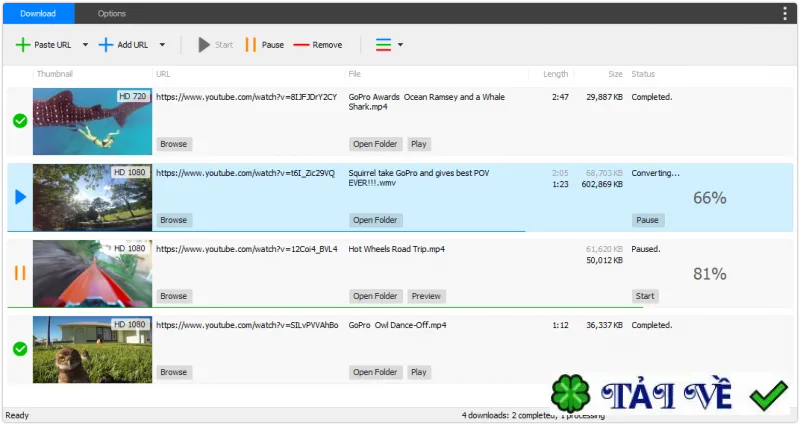The image size is (800, 425).
Task: Click the green checkmark beside whale shark video
Action: click(20, 121)
